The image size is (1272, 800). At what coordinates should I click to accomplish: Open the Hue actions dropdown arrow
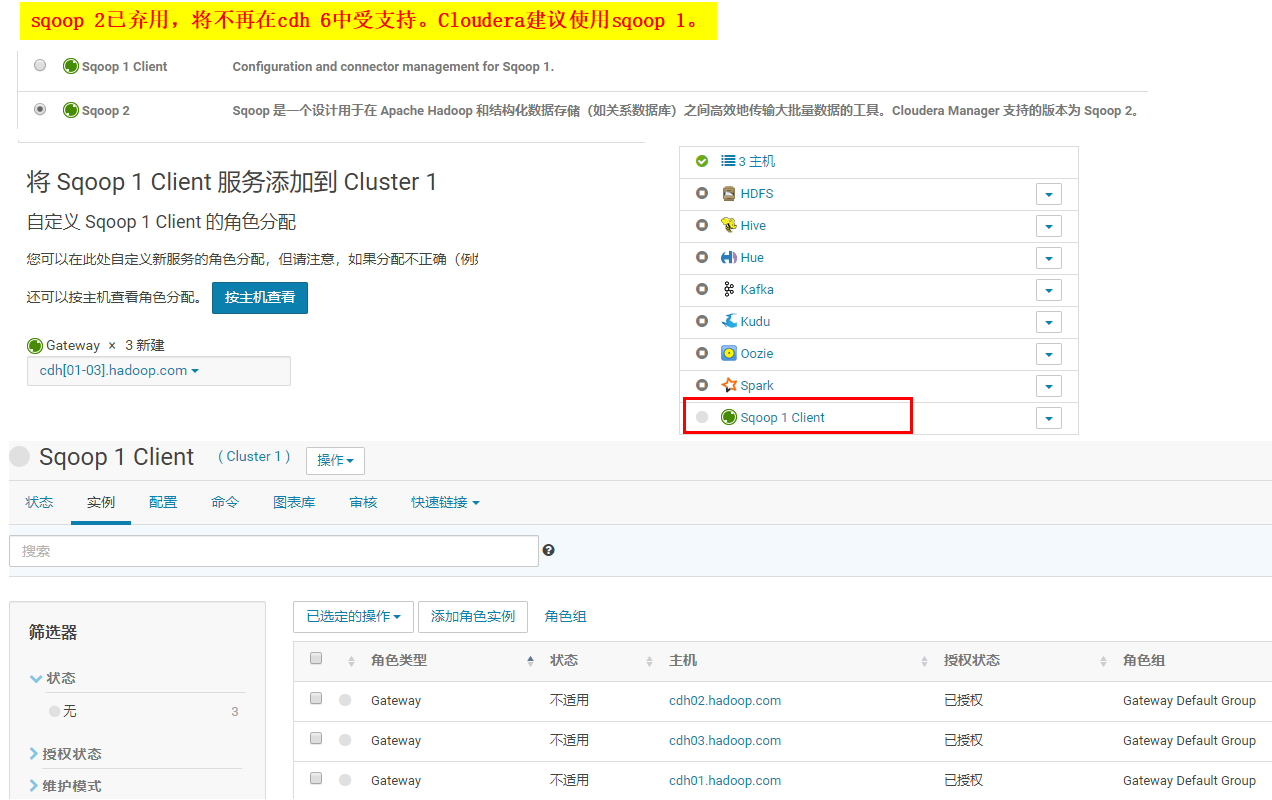1048,258
